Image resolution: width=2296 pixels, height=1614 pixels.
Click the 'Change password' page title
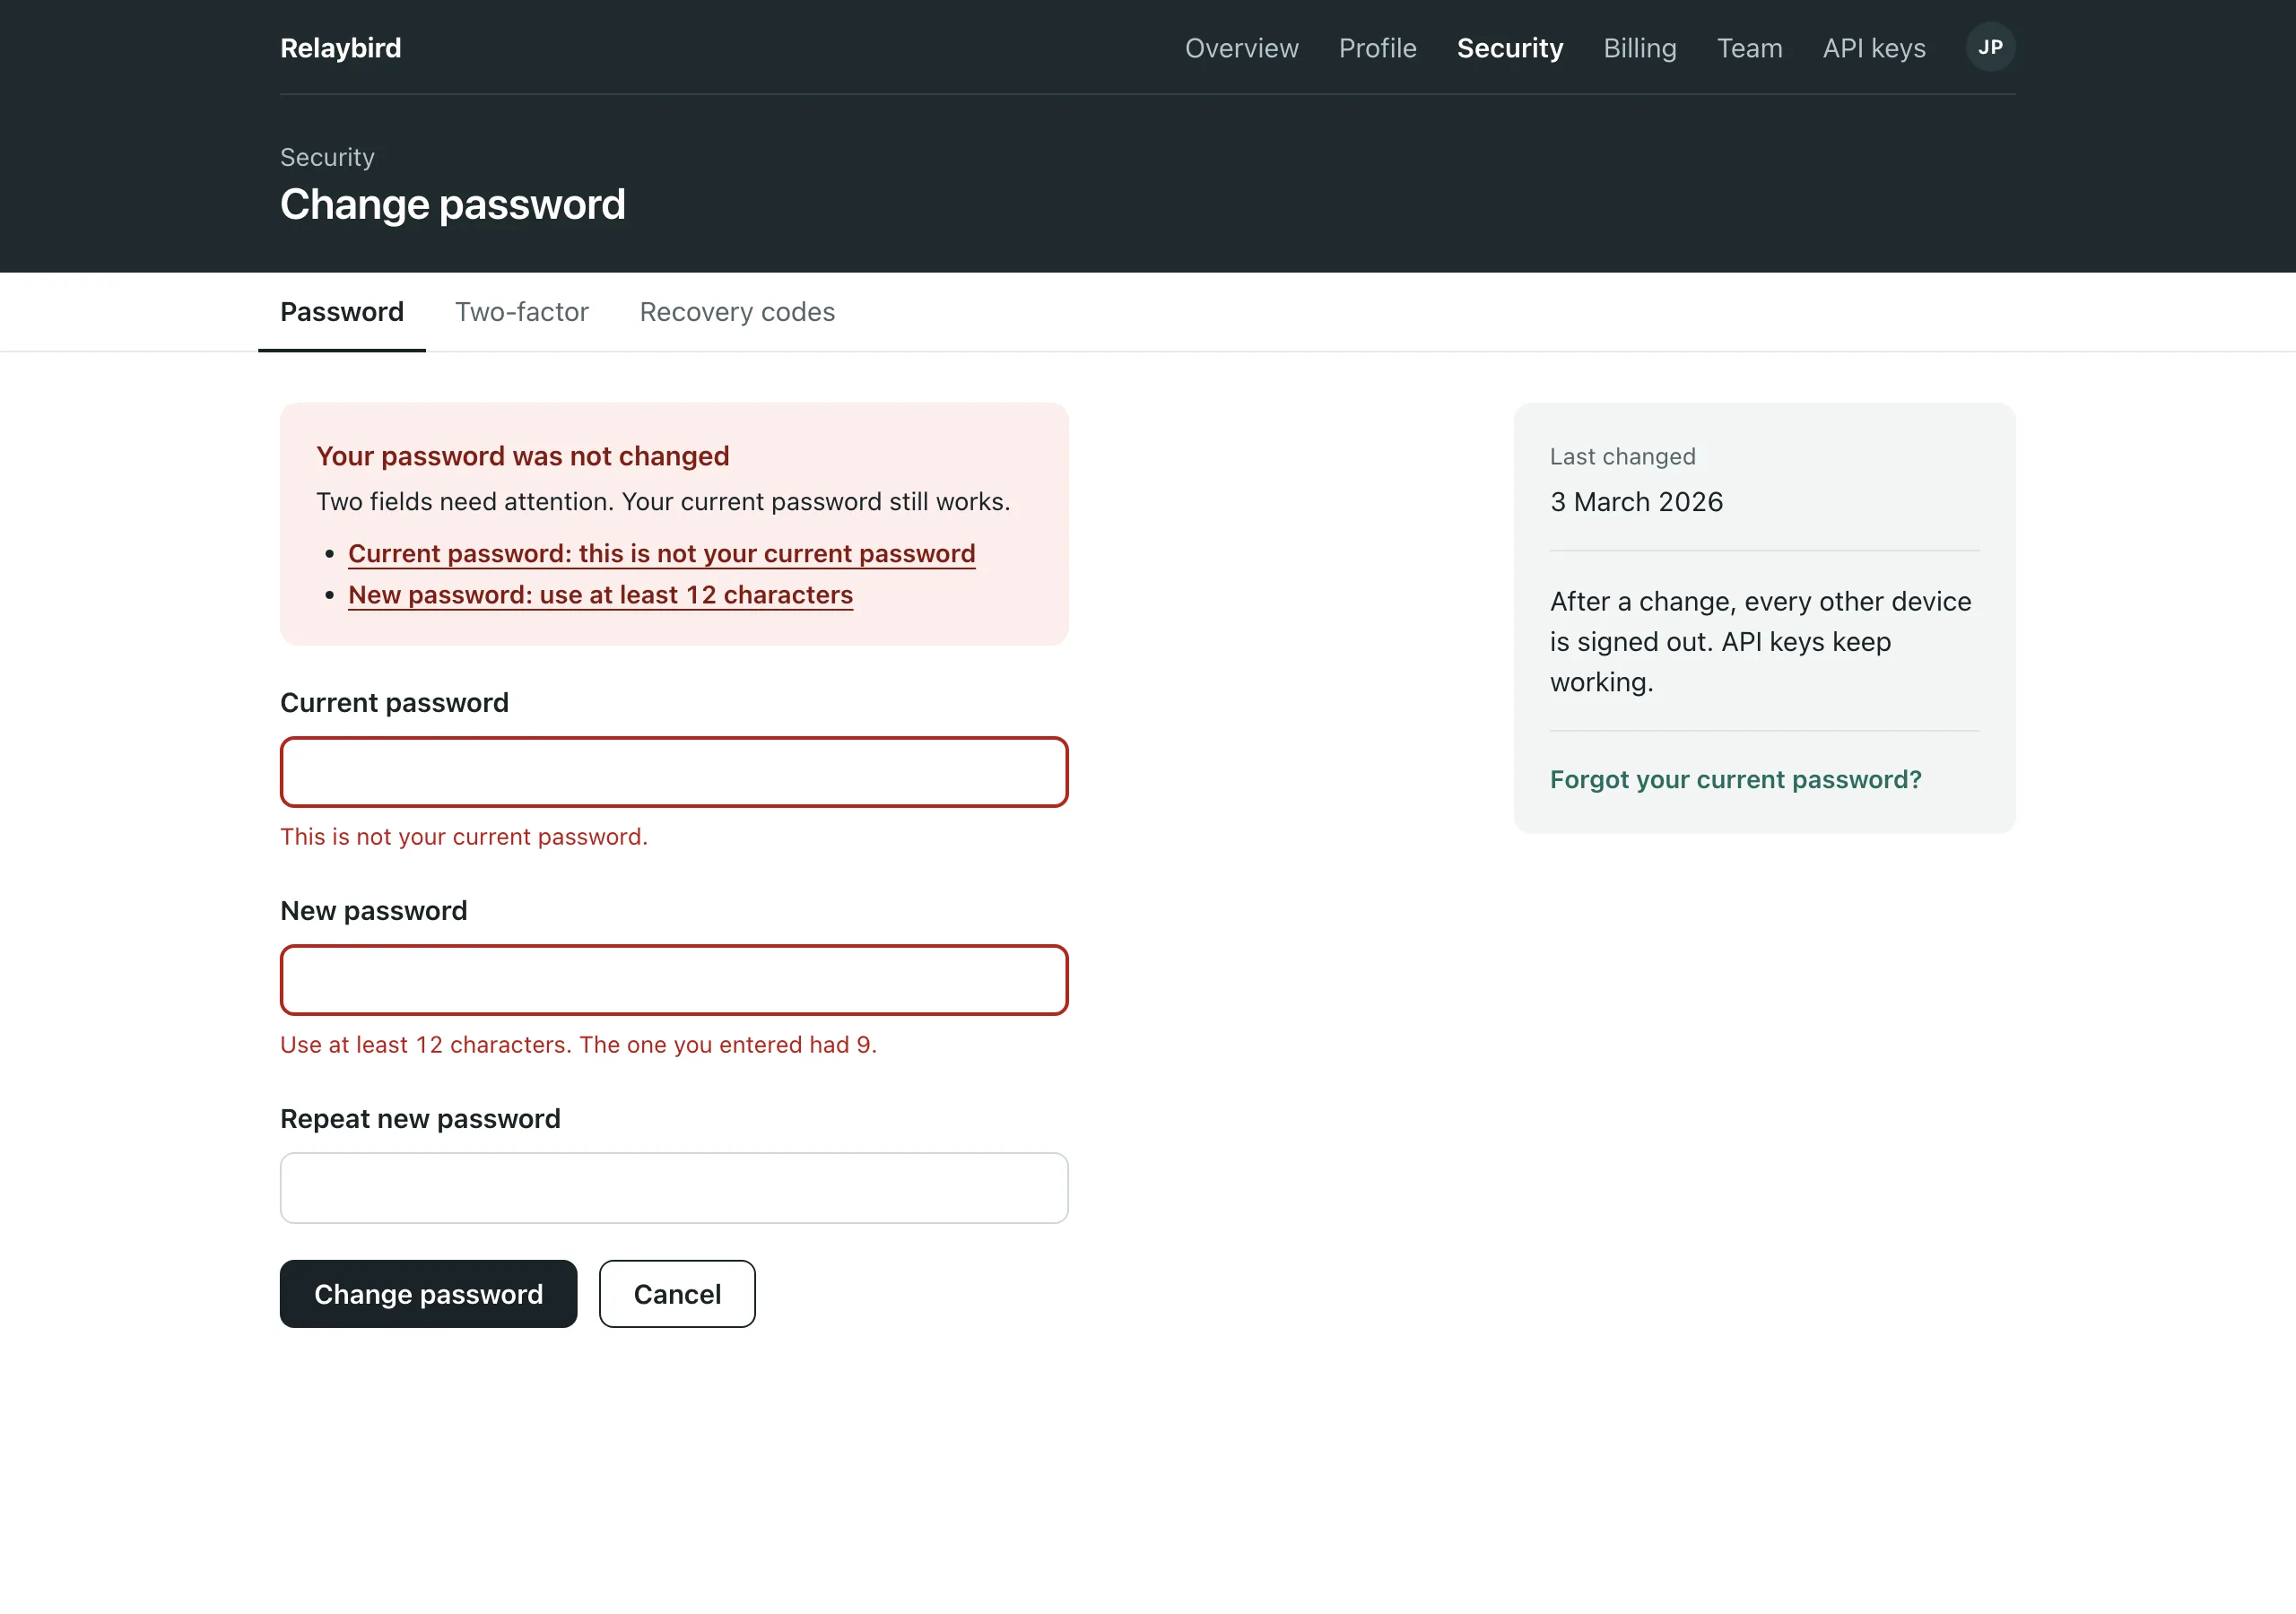coord(452,204)
